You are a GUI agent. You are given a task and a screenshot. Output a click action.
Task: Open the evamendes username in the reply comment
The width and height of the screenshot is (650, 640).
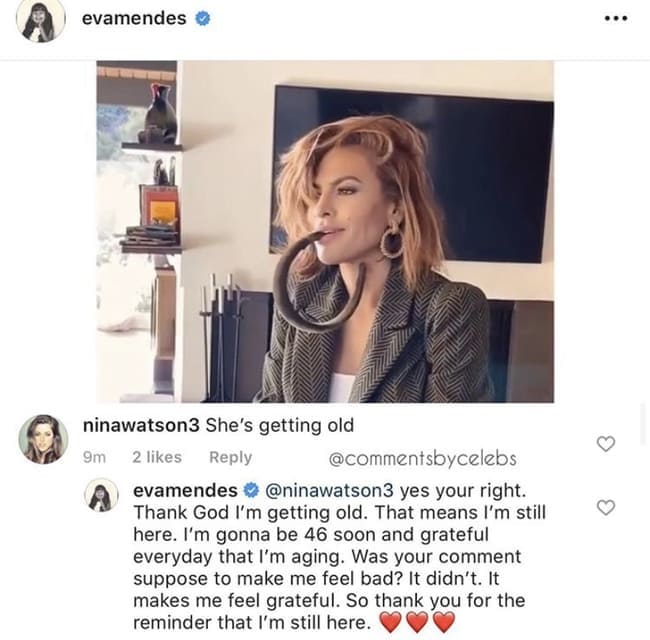click(185, 490)
